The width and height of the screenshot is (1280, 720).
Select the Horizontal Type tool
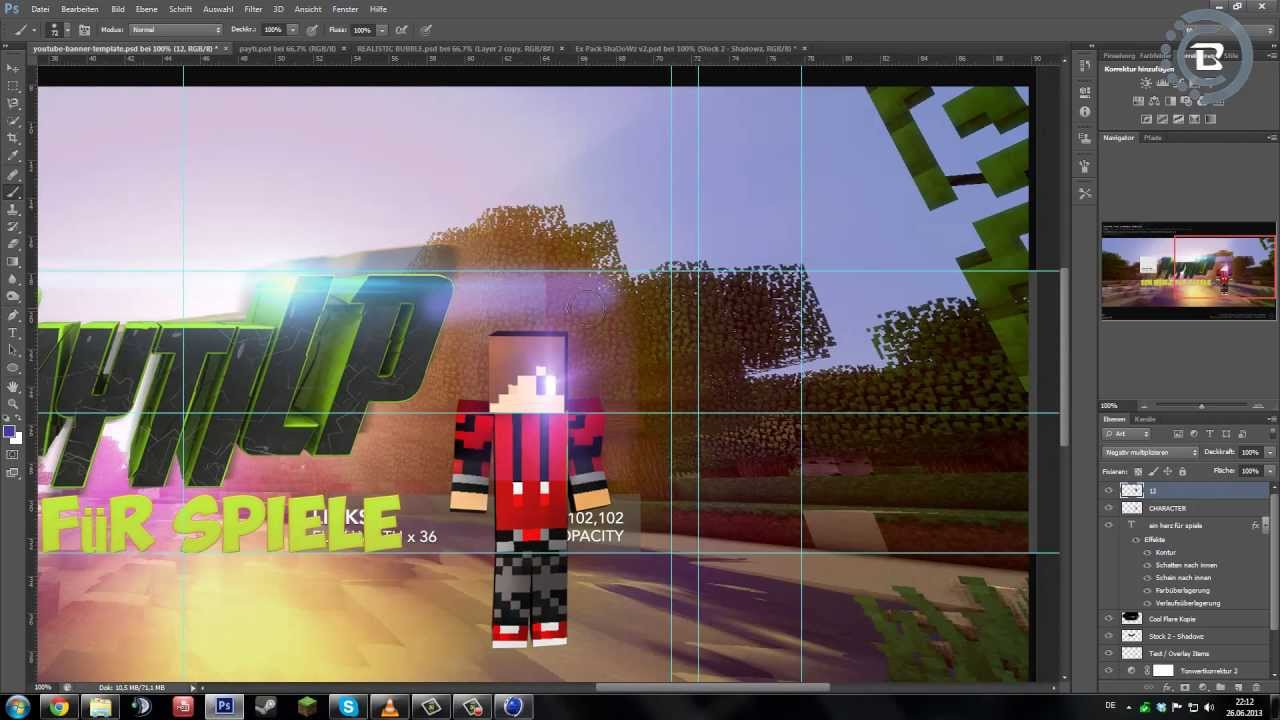tap(13, 332)
